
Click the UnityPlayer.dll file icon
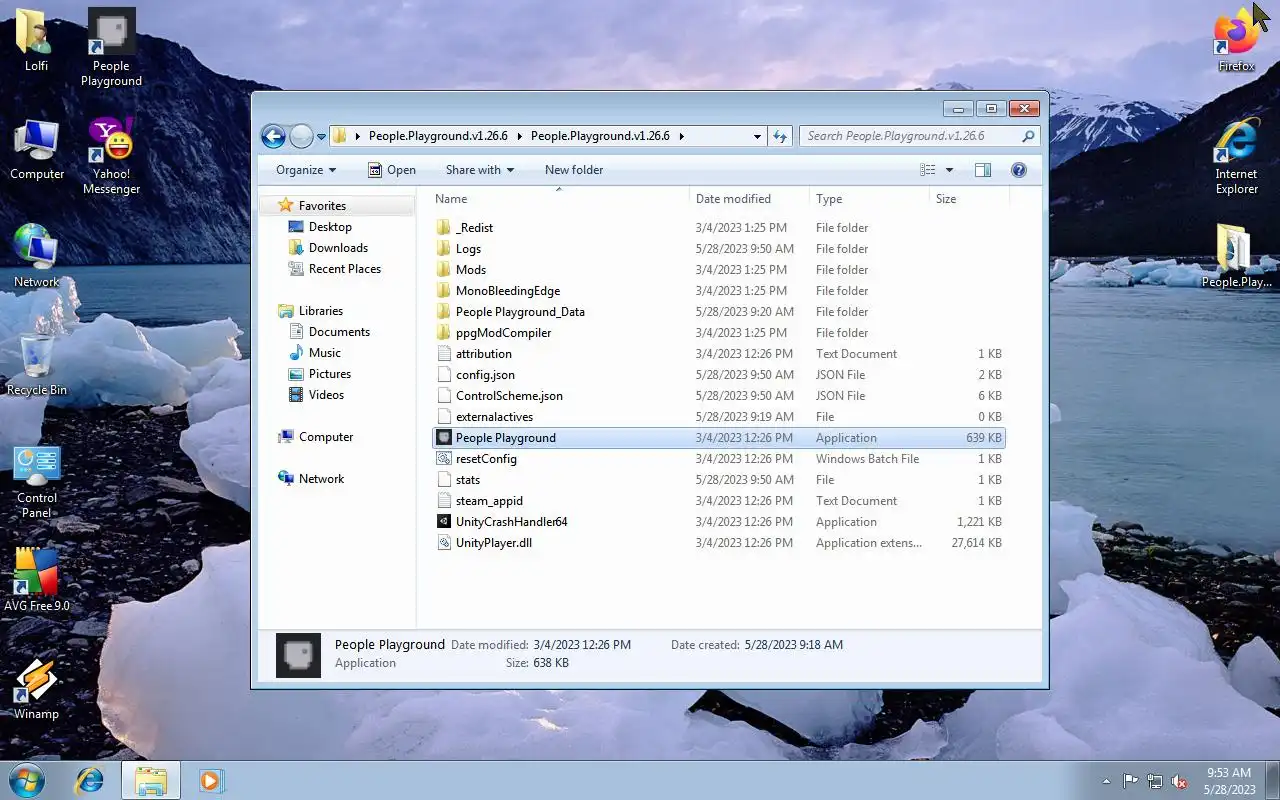(445, 543)
